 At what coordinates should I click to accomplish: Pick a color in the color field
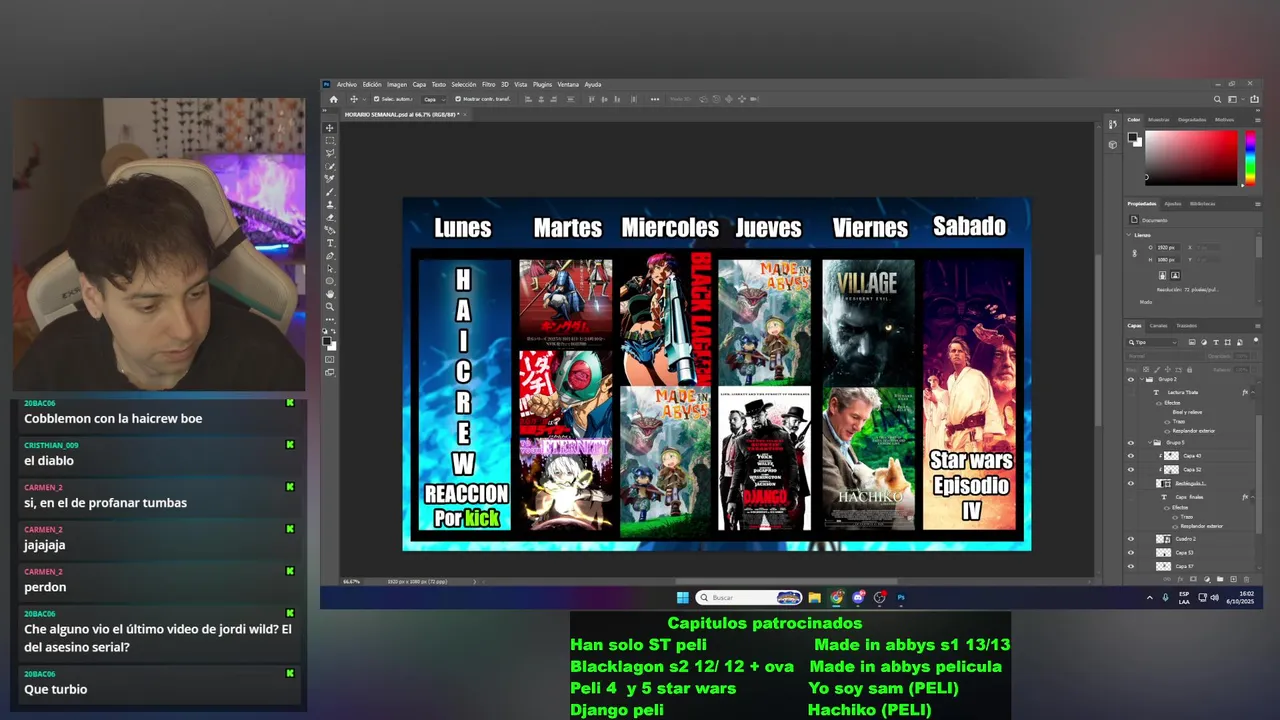click(1191, 158)
